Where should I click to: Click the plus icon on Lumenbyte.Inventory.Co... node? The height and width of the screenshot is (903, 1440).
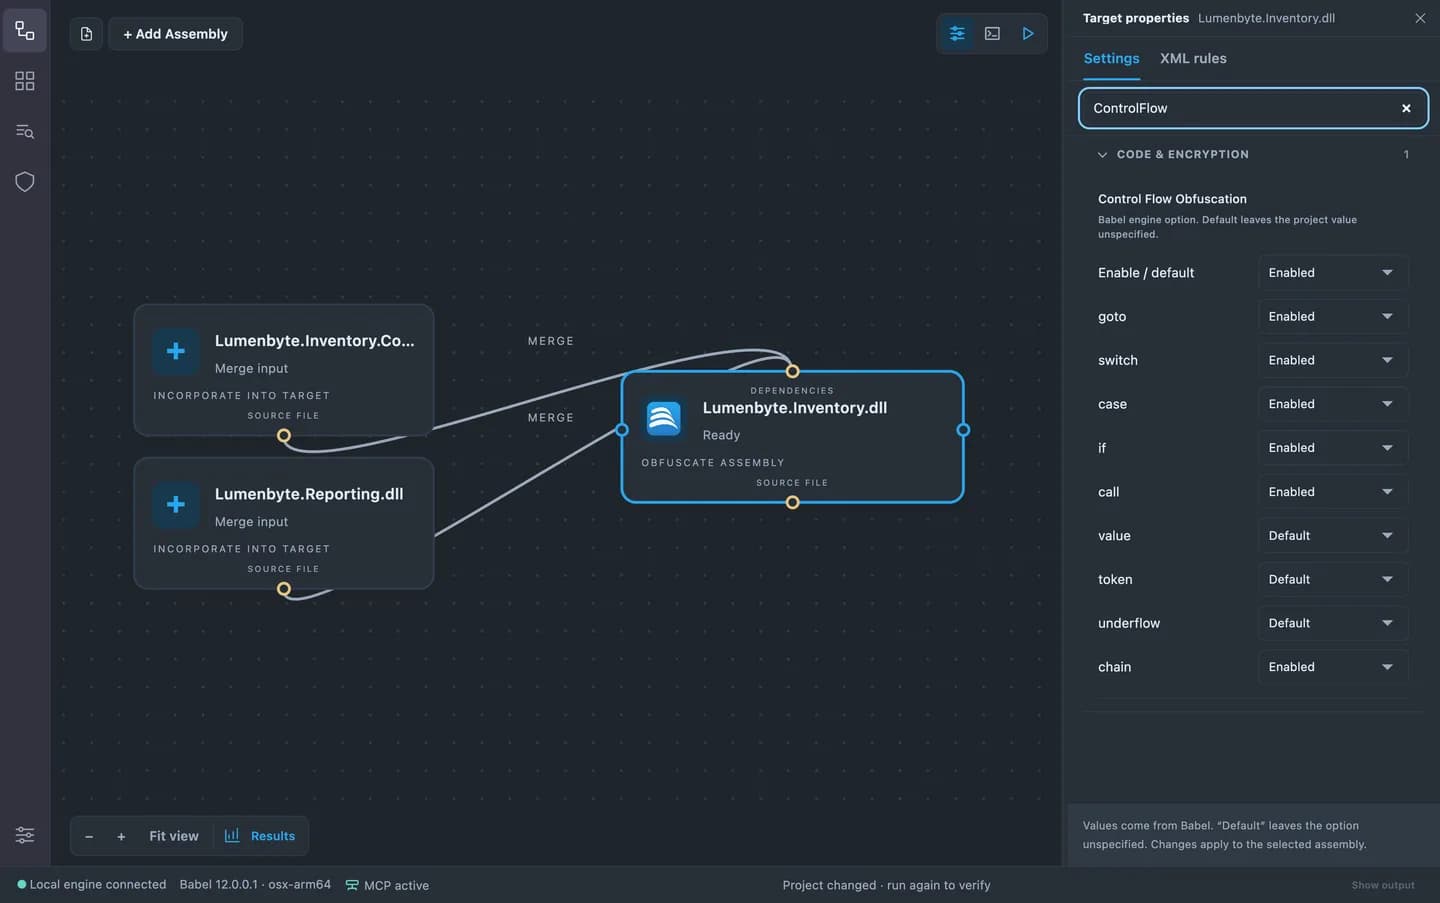[176, 351]
